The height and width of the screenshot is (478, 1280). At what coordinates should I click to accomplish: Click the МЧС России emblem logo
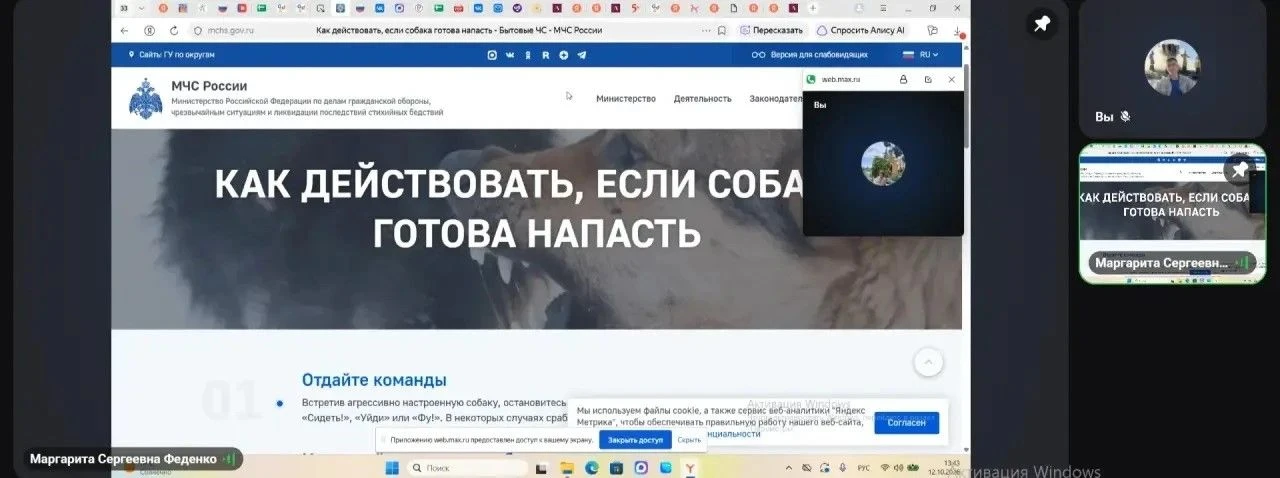pos(146,98)
